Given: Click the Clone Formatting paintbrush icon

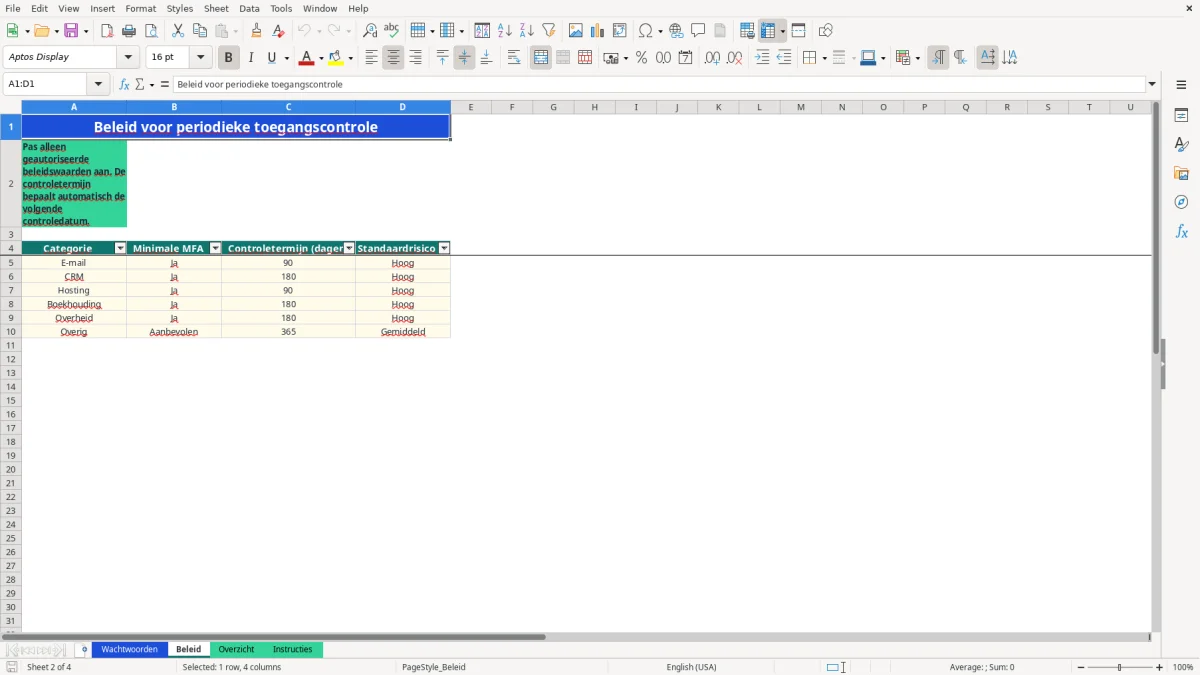Looking at the screenshot, I should click(x=257, y=31).
